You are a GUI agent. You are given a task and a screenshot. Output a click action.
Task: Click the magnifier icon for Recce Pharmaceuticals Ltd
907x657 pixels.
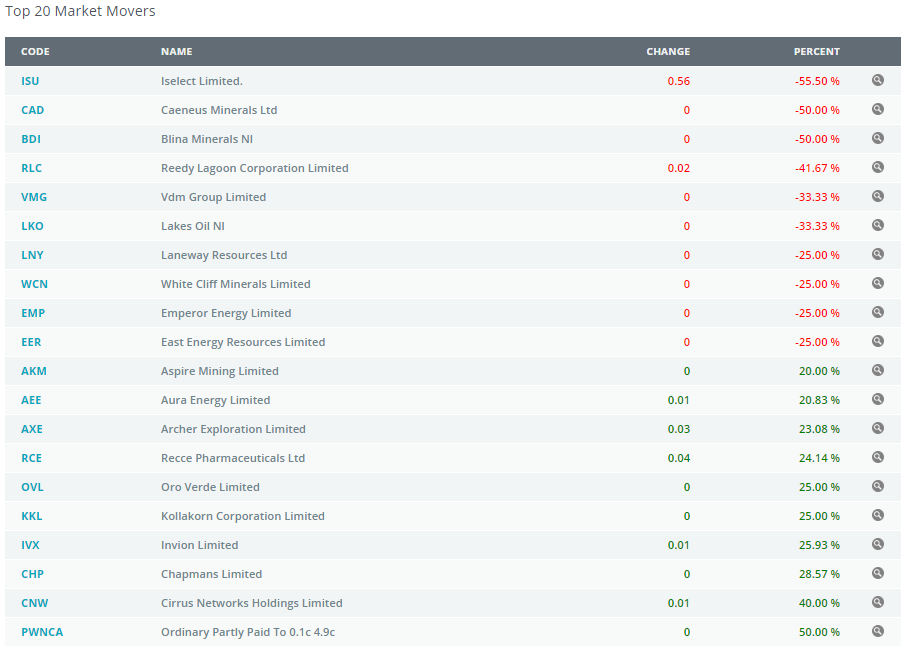click(878, 458)
